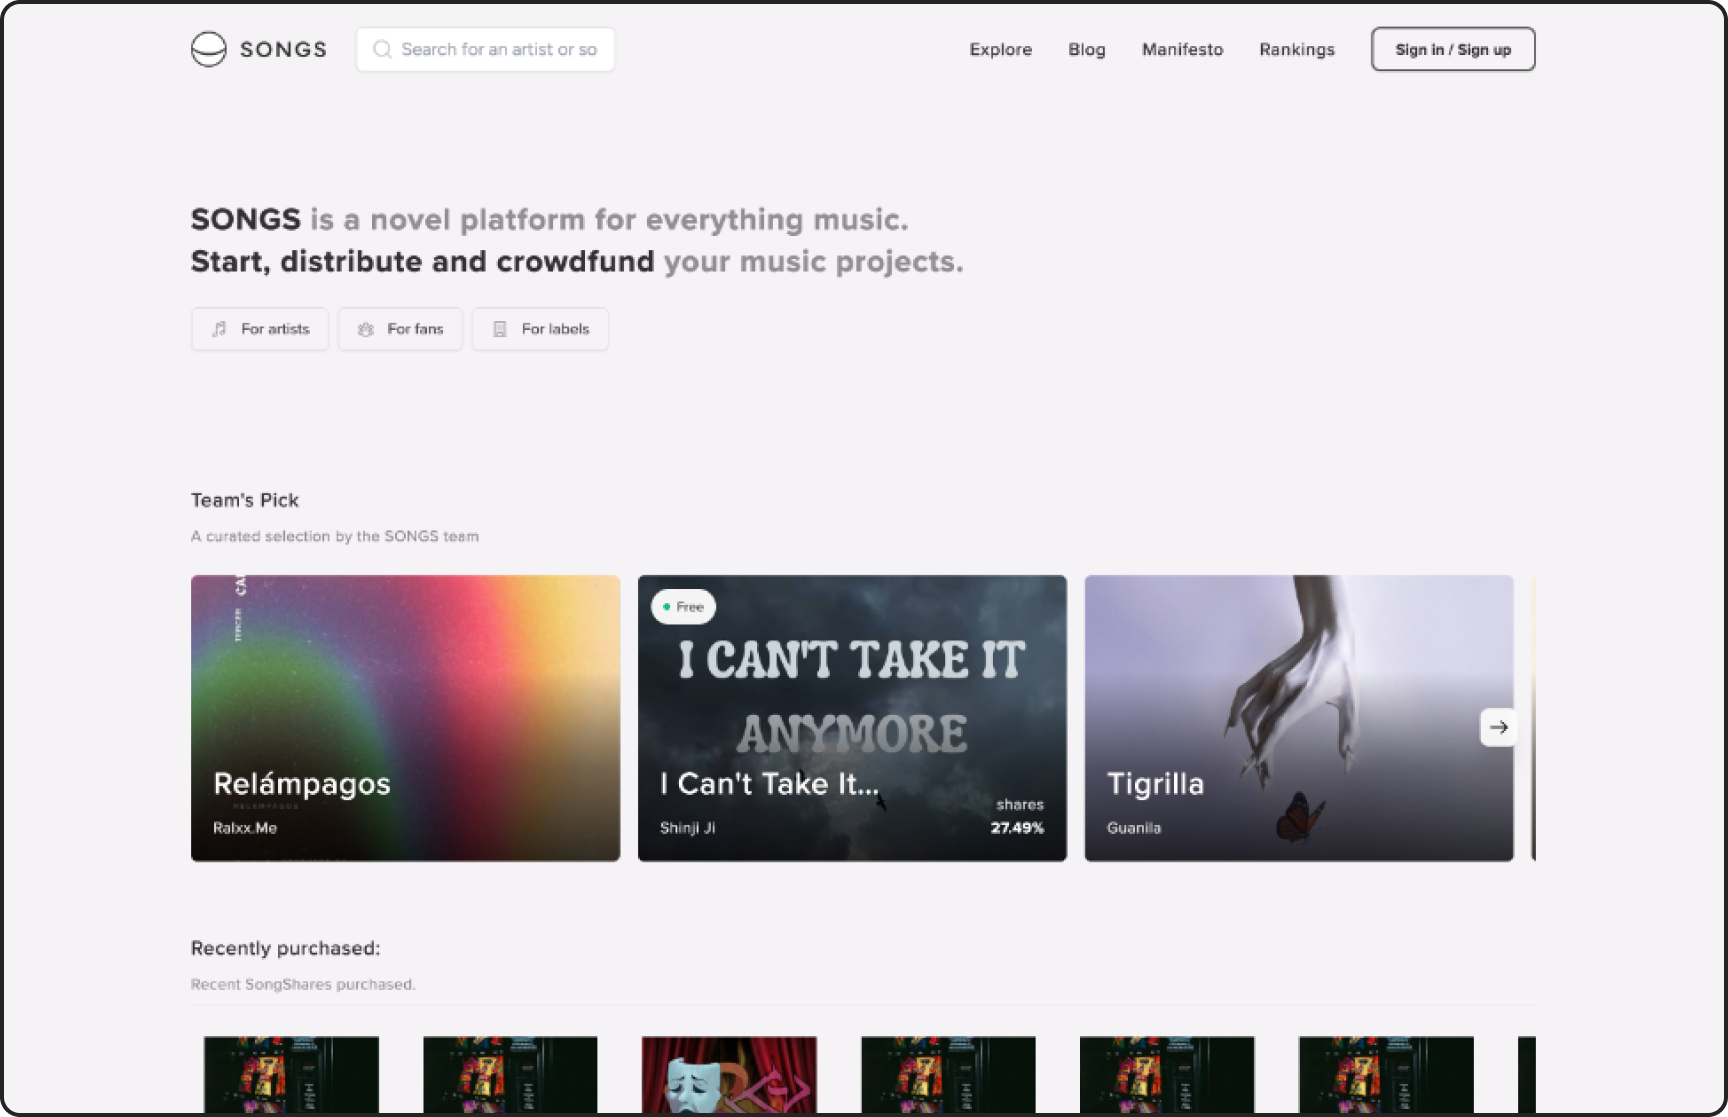This screenshot has height=1117, width=1728.
Task: Open the Tigrilla song card
Action: (x=1299, y=718)
